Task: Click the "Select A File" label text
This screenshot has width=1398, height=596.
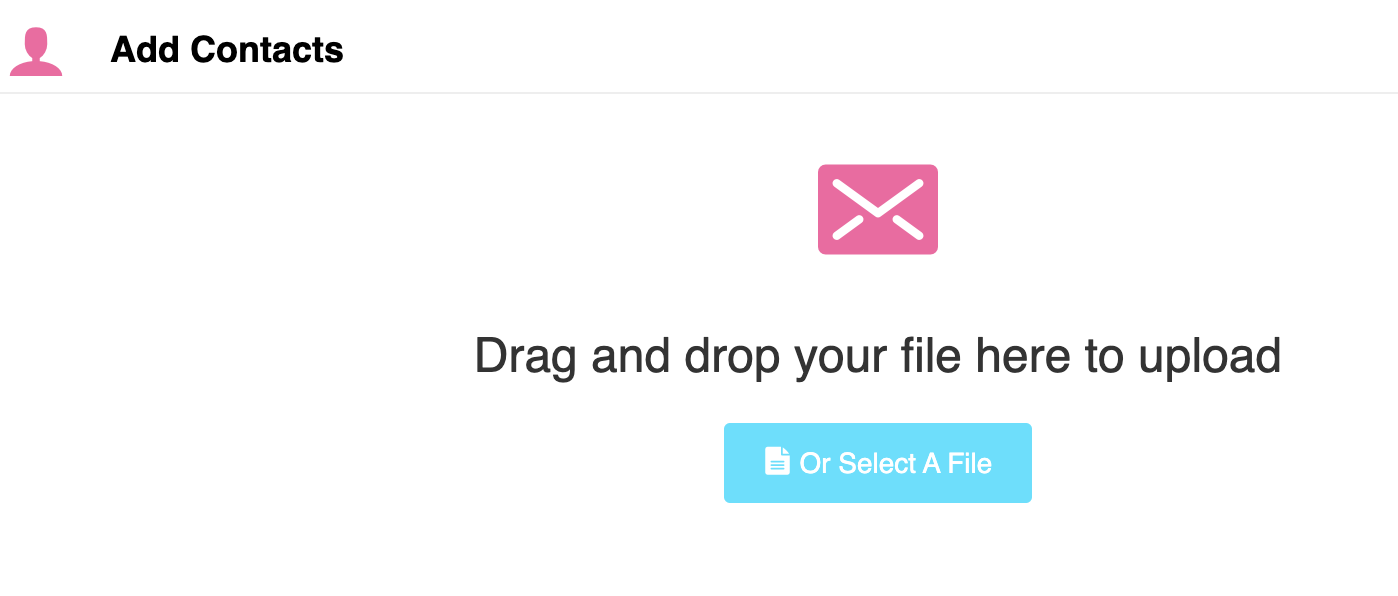Action: 915,464
